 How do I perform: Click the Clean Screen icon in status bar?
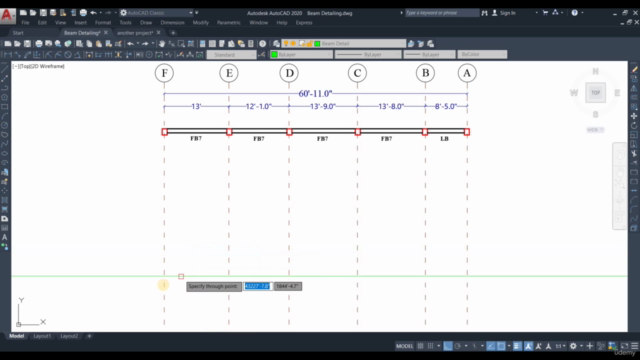tap(624, 346)
